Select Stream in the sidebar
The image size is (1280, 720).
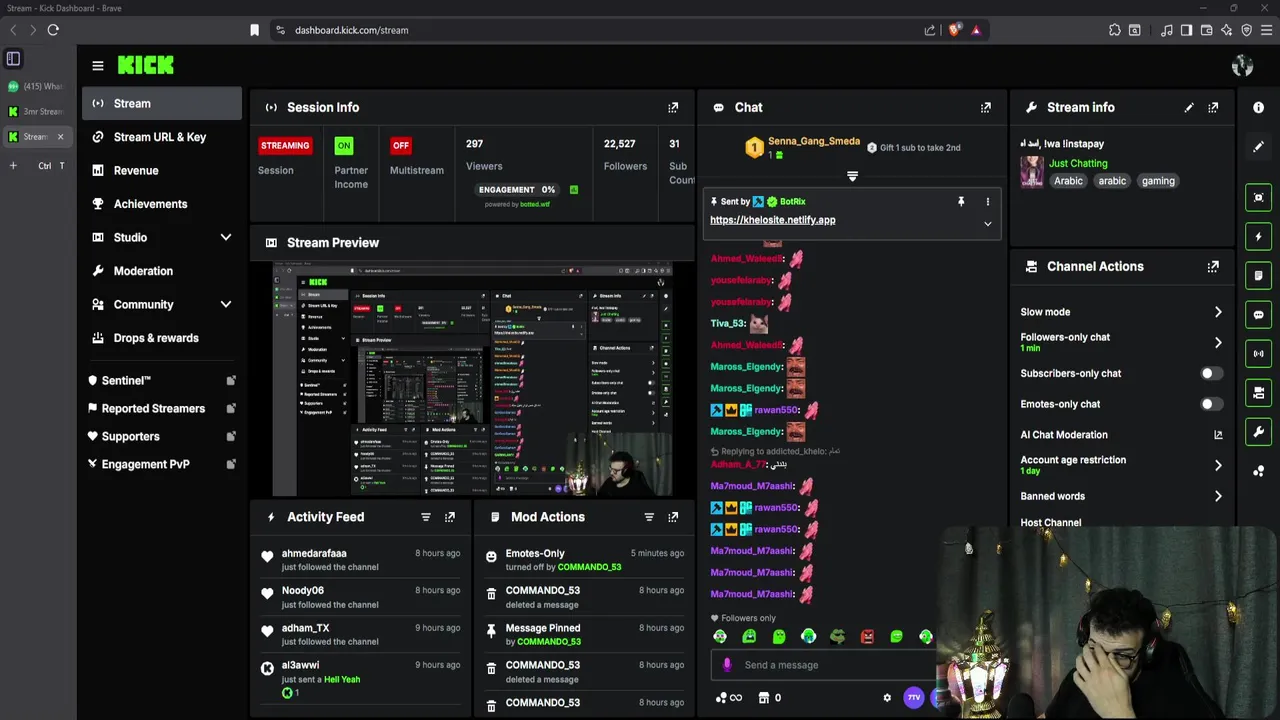click(x=162, y=103)
